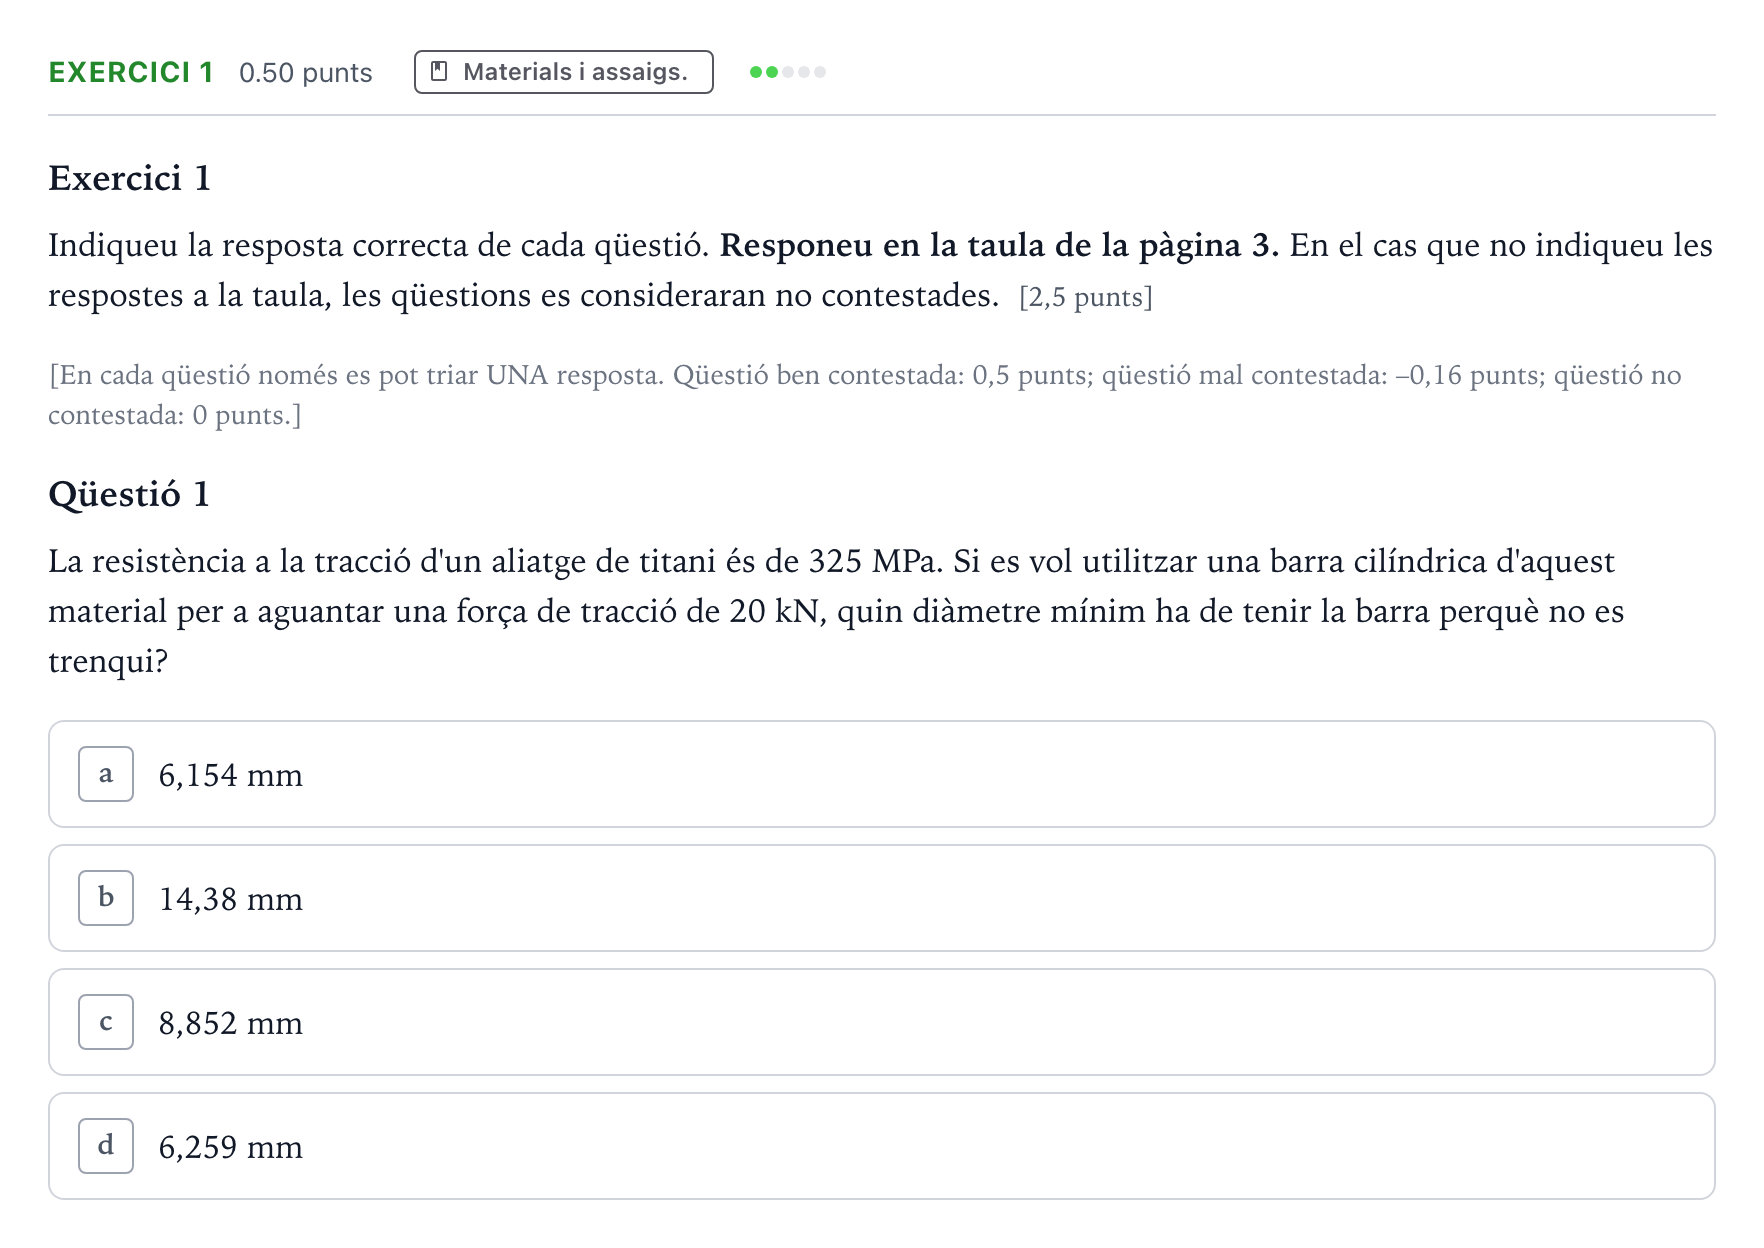Select option letter a box
The width and height of the screenshot is (1764, 1248).
coord(106,774)
